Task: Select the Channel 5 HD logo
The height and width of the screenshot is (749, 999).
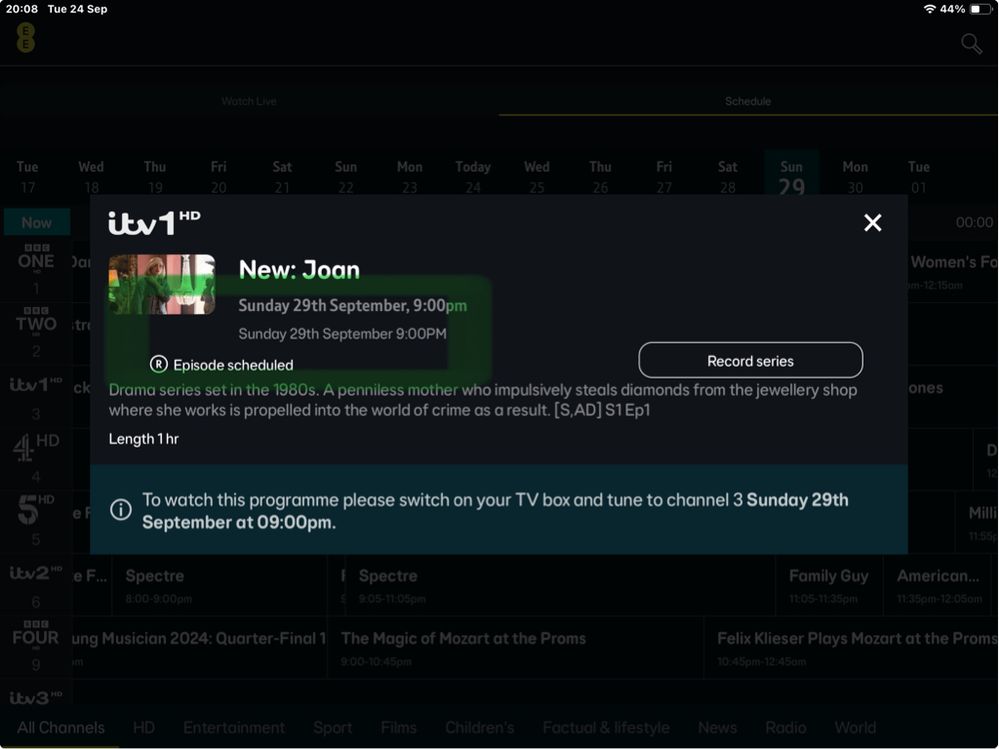Action: (x=36, y=511)
